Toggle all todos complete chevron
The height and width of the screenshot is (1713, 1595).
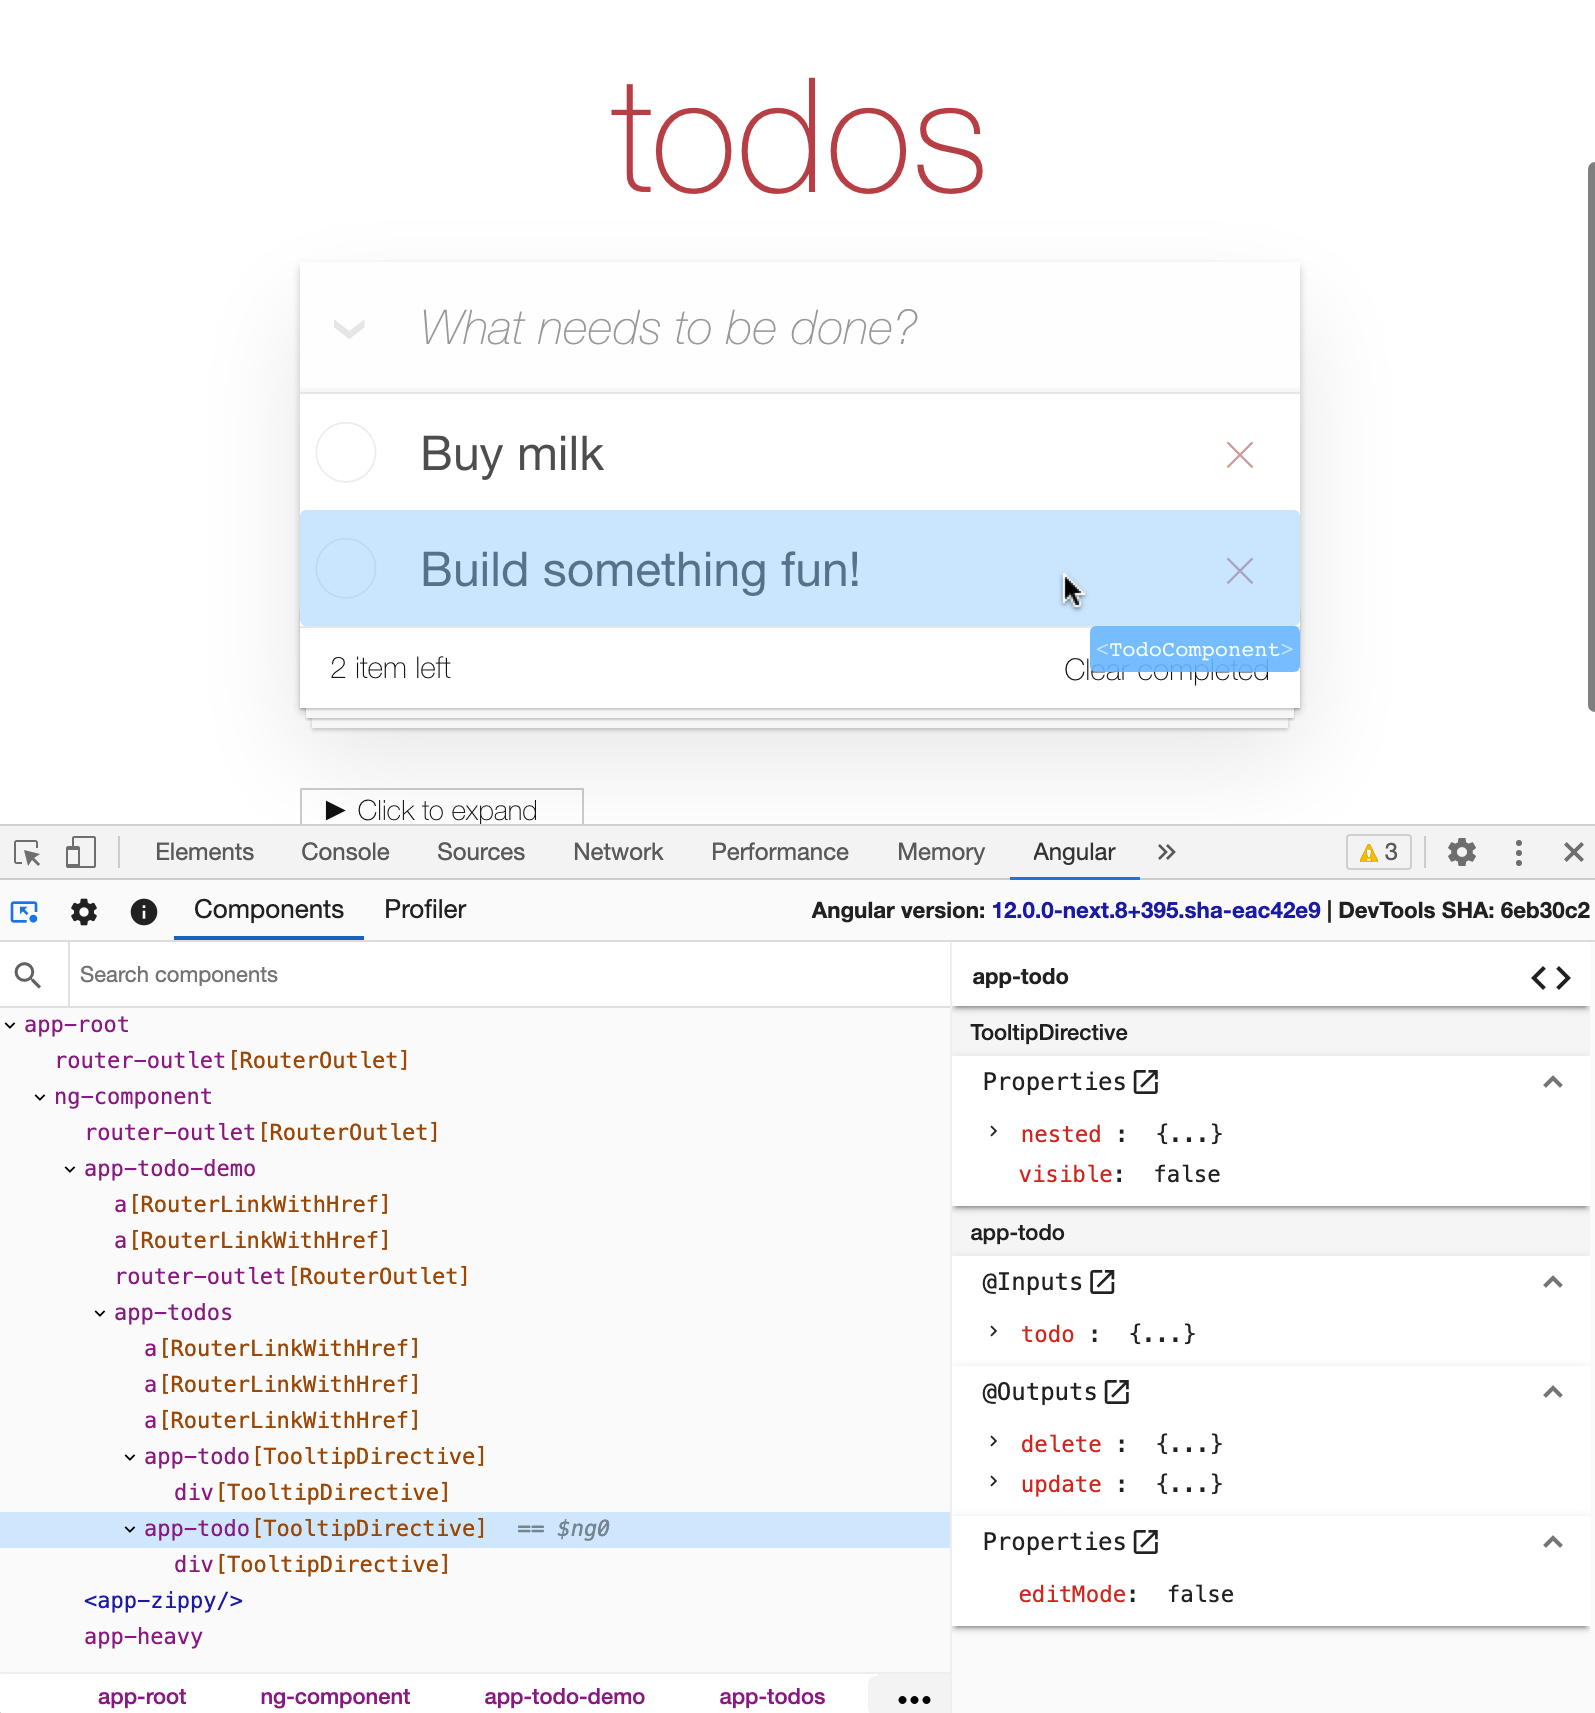pyautogui.click(x=349, y=329)
